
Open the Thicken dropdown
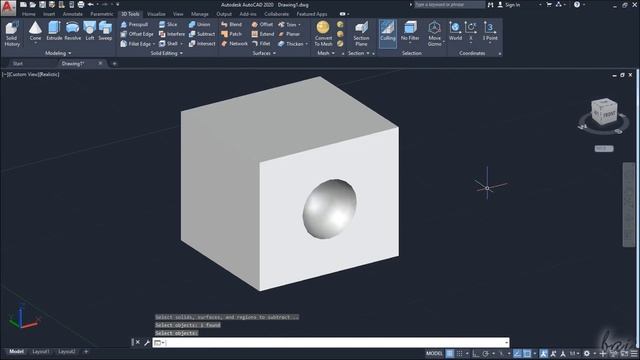click(307, 44)
